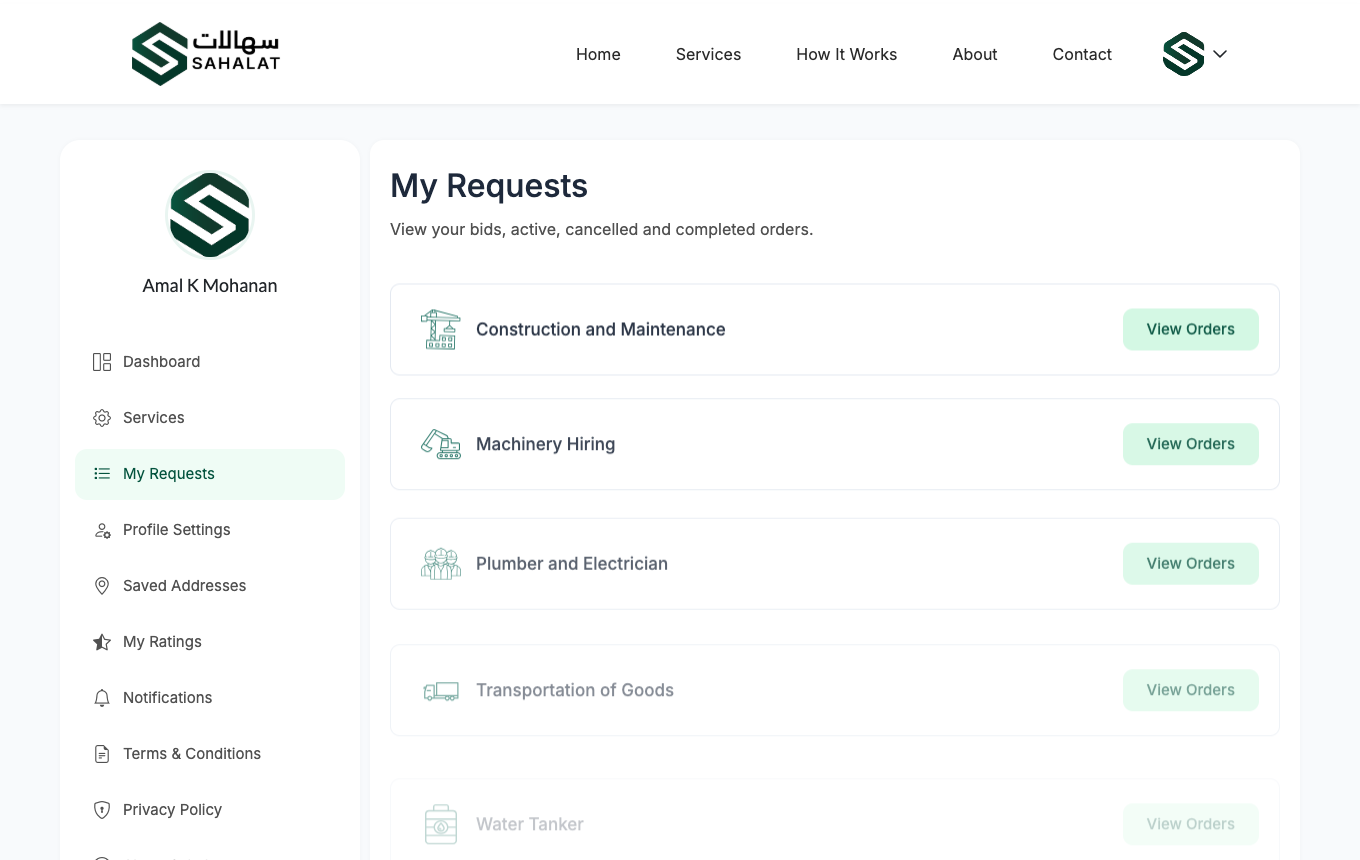The image size is (1360, 860).
Task: Click the Dashboard sidebar icon
Action: click(x=102, y=362)
